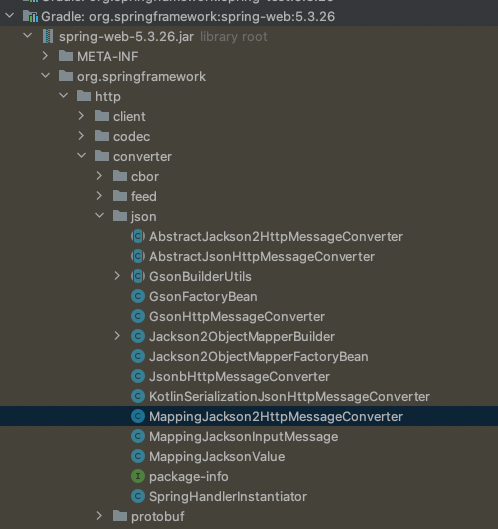The image size is (498, 529).
Task: Collapse the org.springframework package
Action: pos(46,76)
